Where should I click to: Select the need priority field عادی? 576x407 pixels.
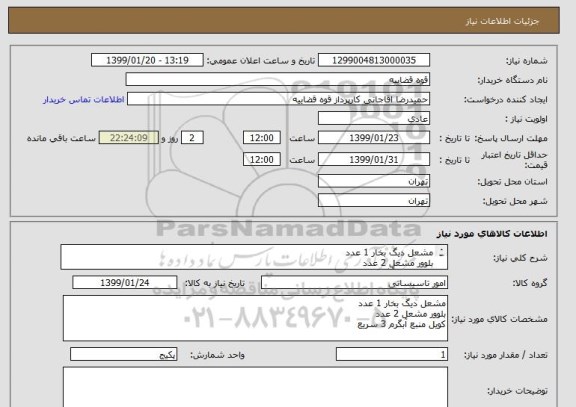(x=374, y=119)
